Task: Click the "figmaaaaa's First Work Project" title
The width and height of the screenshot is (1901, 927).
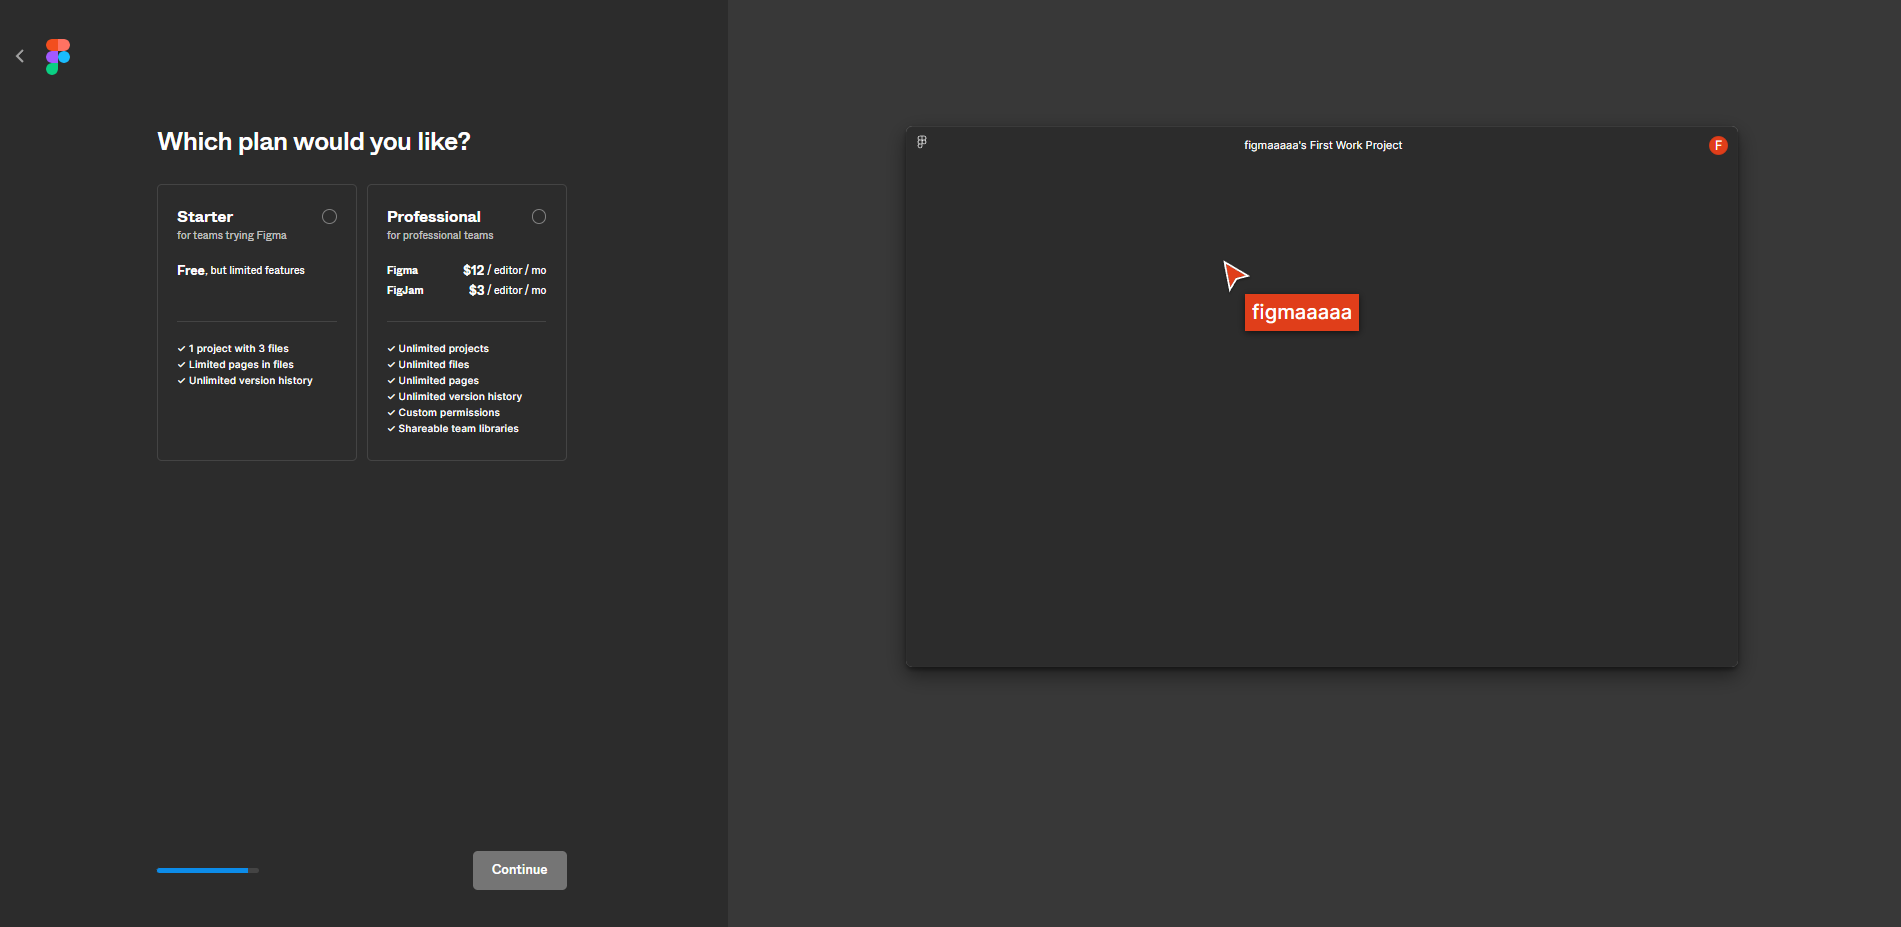Action: 1323,145
